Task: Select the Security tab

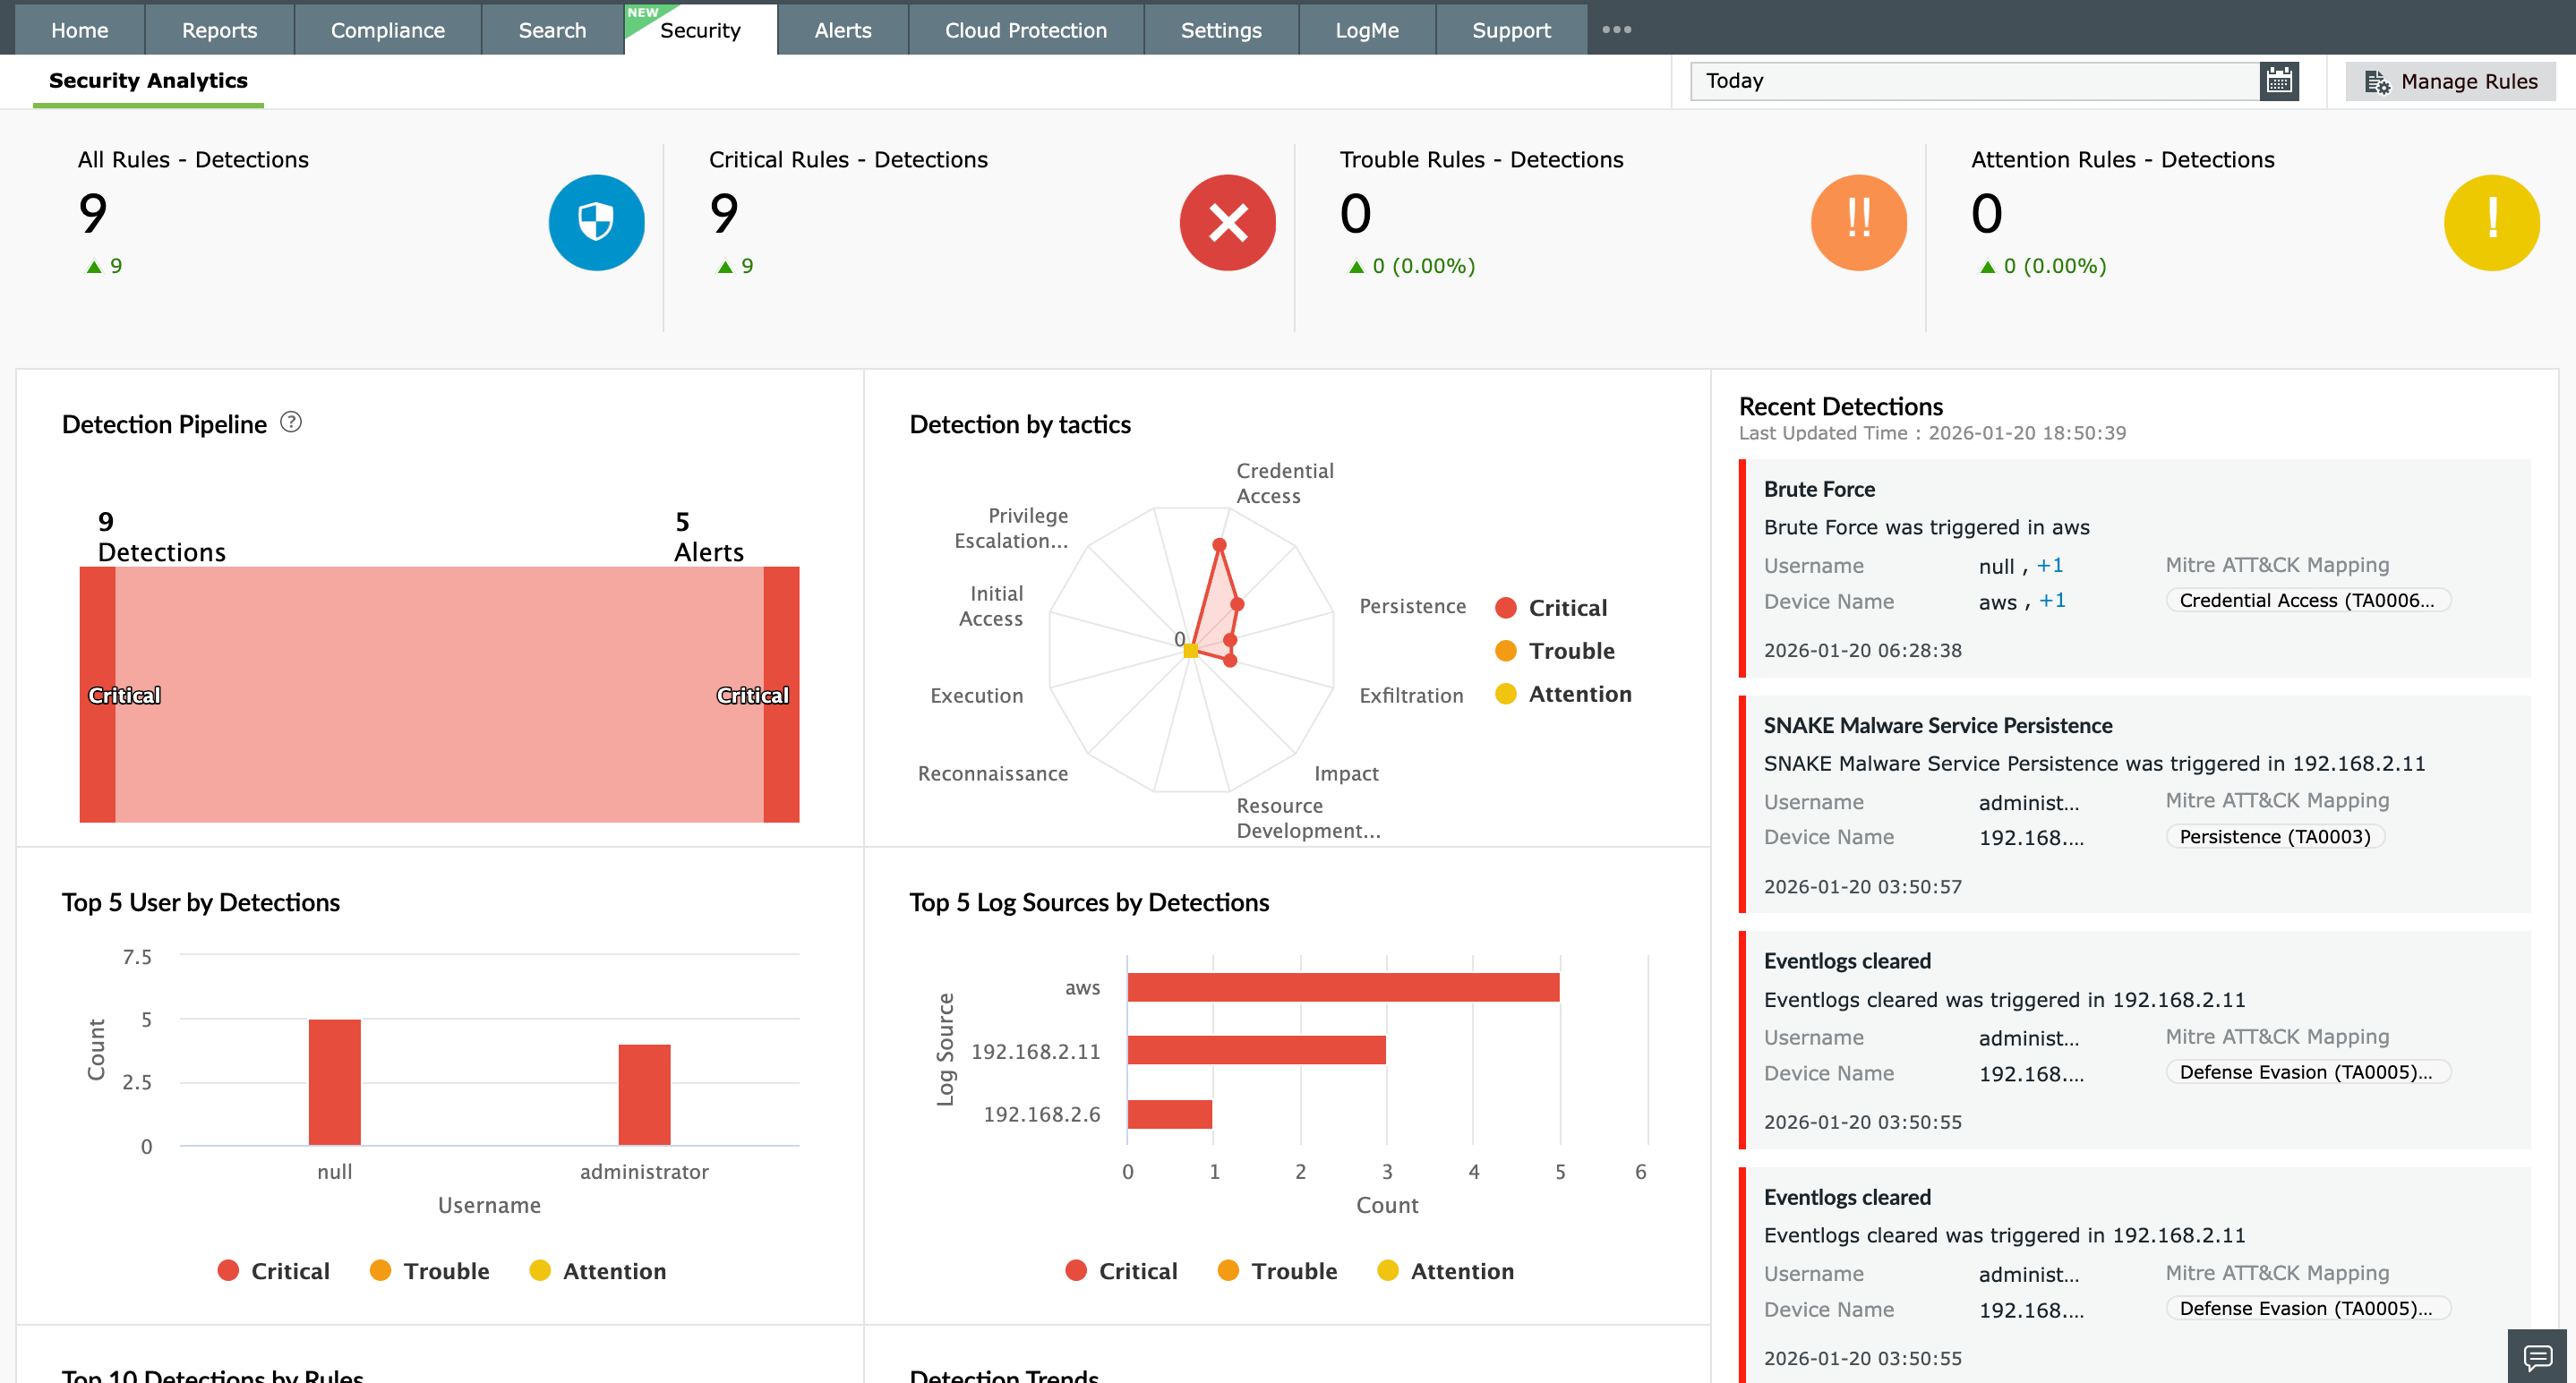Action: pyautogui.click(x=700, y=30)
